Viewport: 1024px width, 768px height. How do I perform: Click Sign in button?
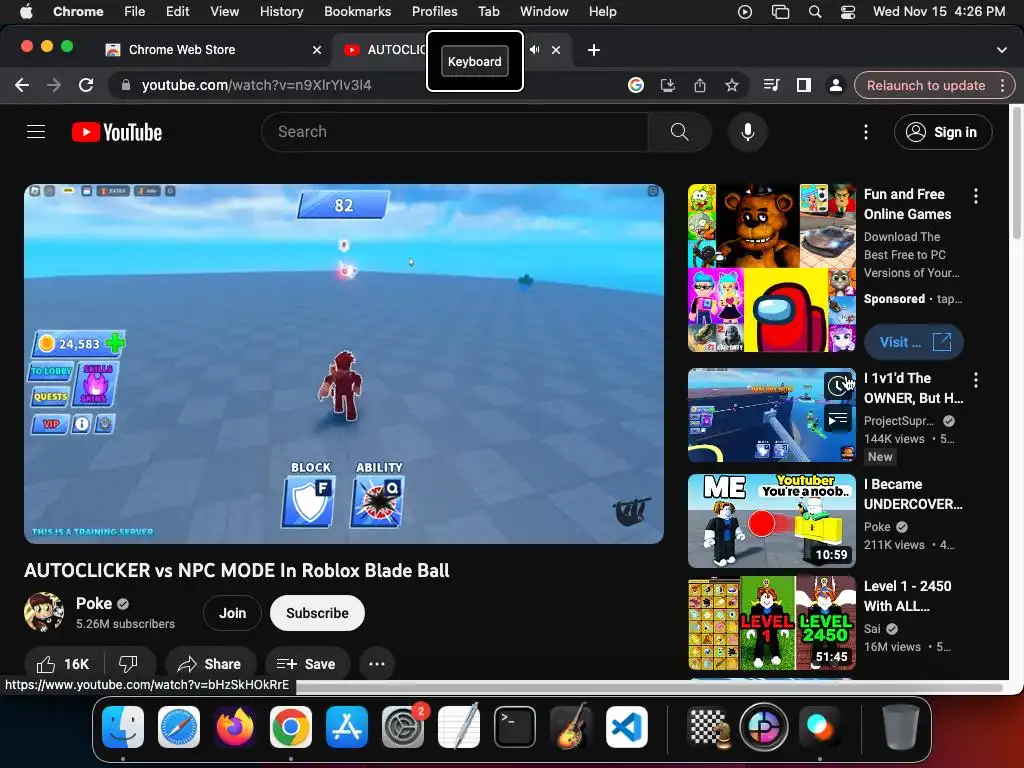tap(943, 132)
